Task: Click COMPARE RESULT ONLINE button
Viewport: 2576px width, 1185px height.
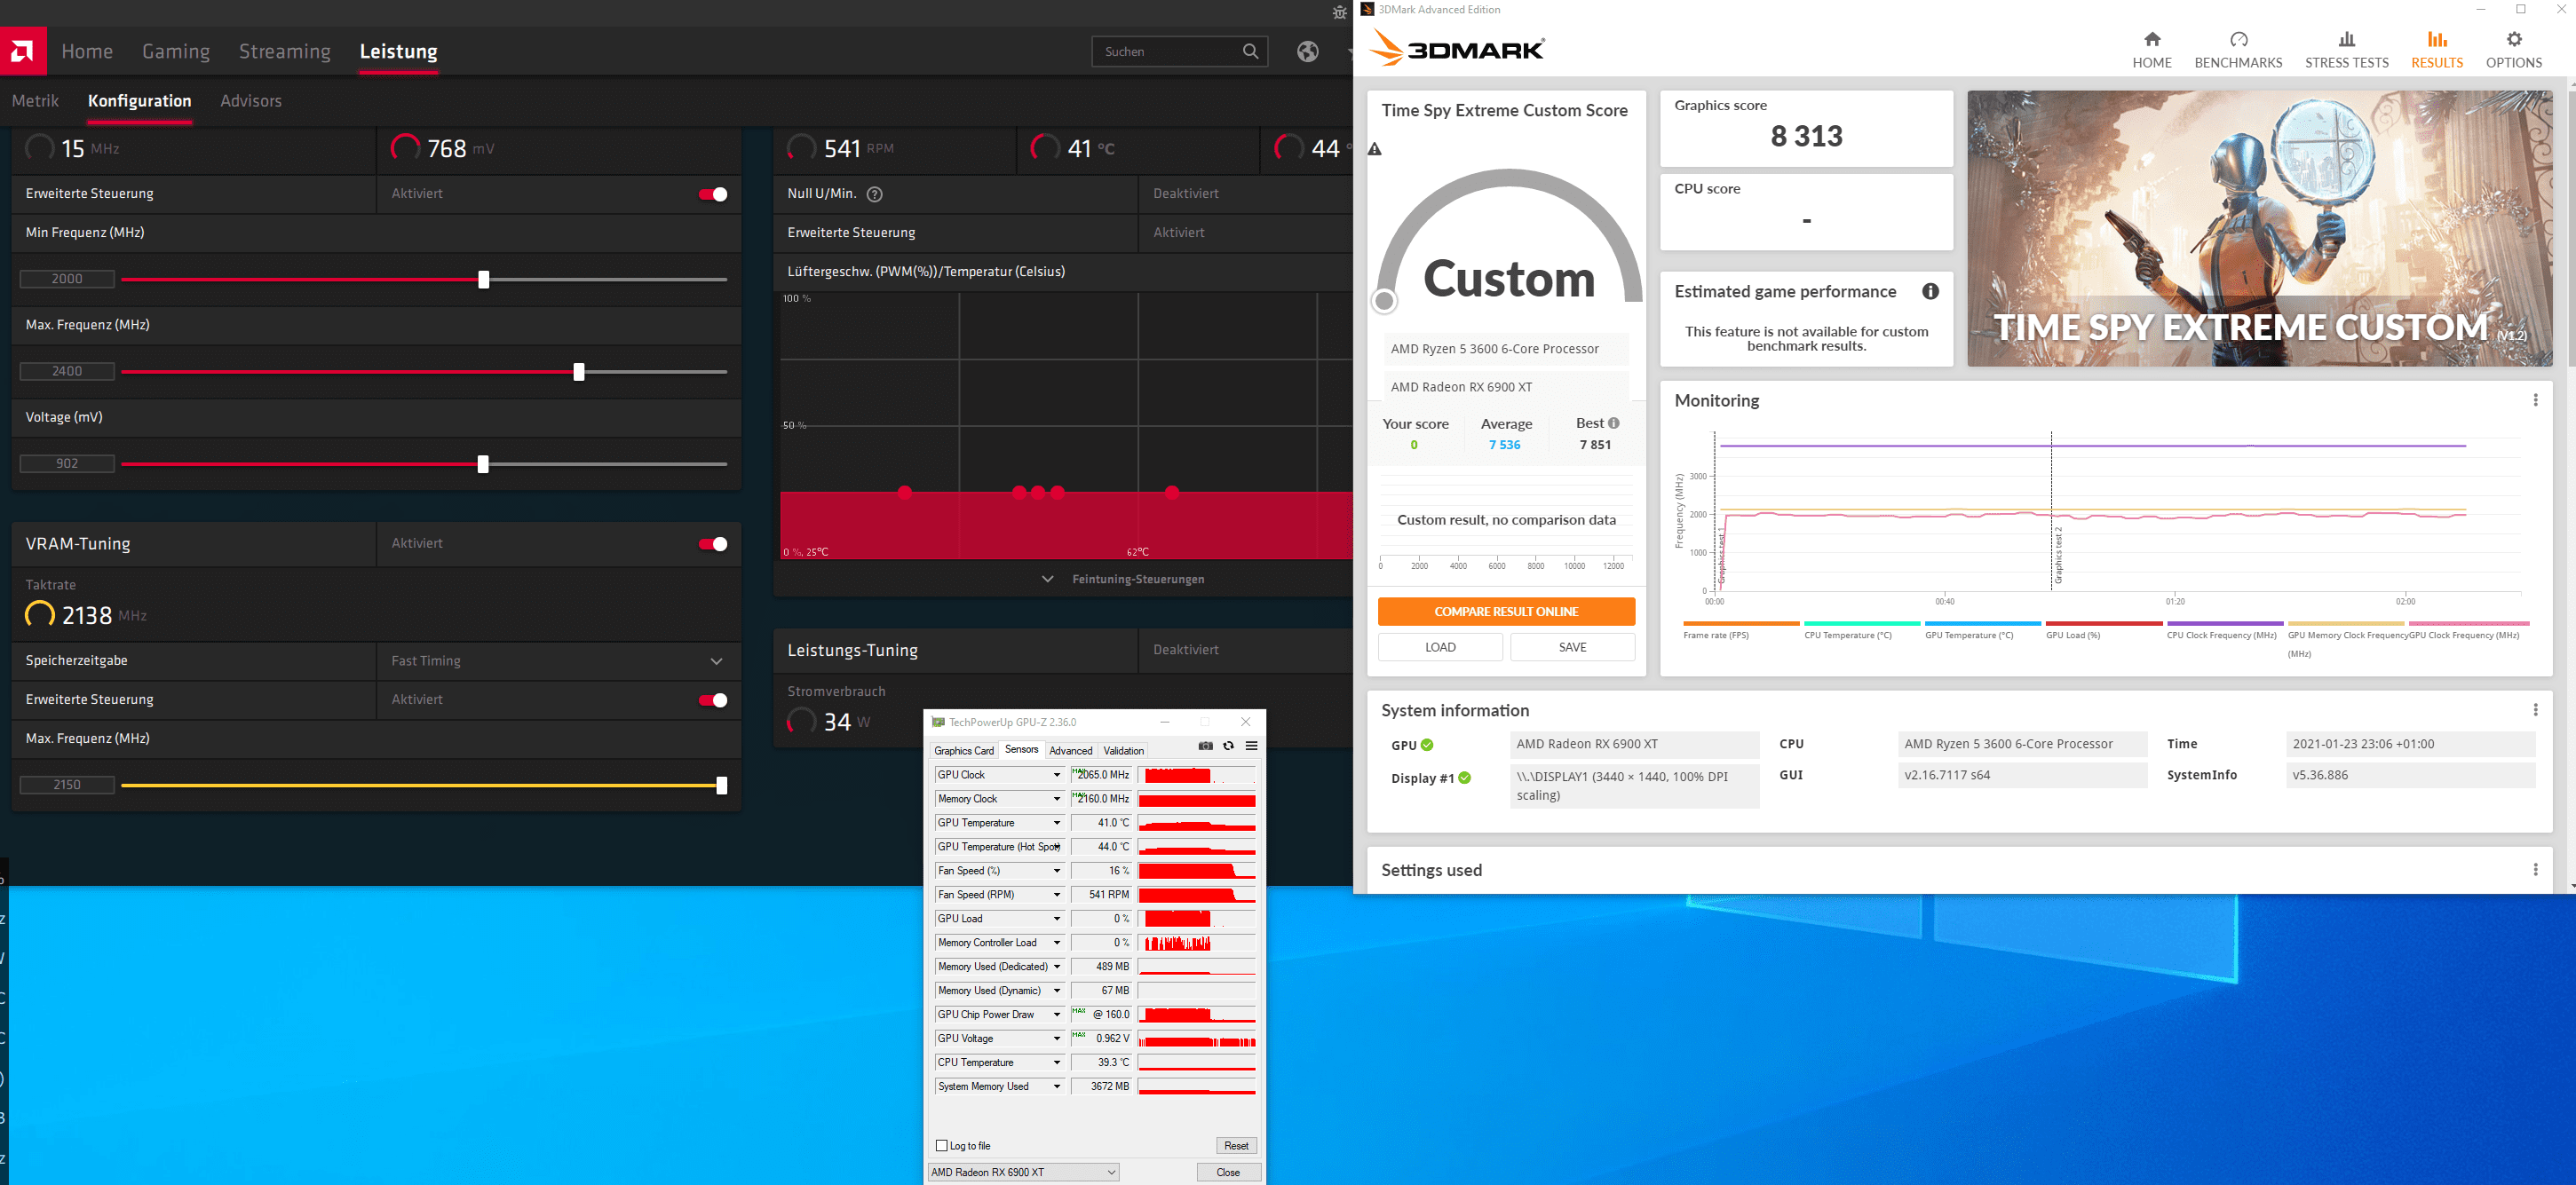Action: click(x=1506, y=612)
